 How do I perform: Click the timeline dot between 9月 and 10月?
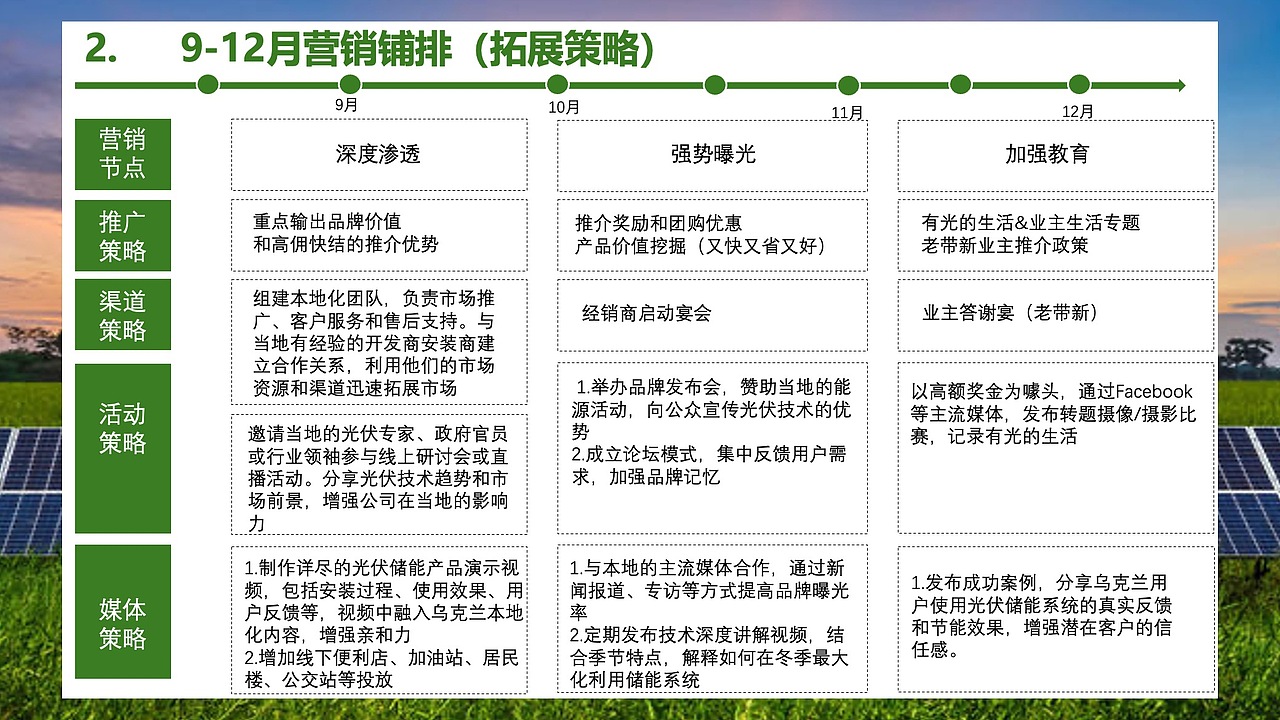714,86
